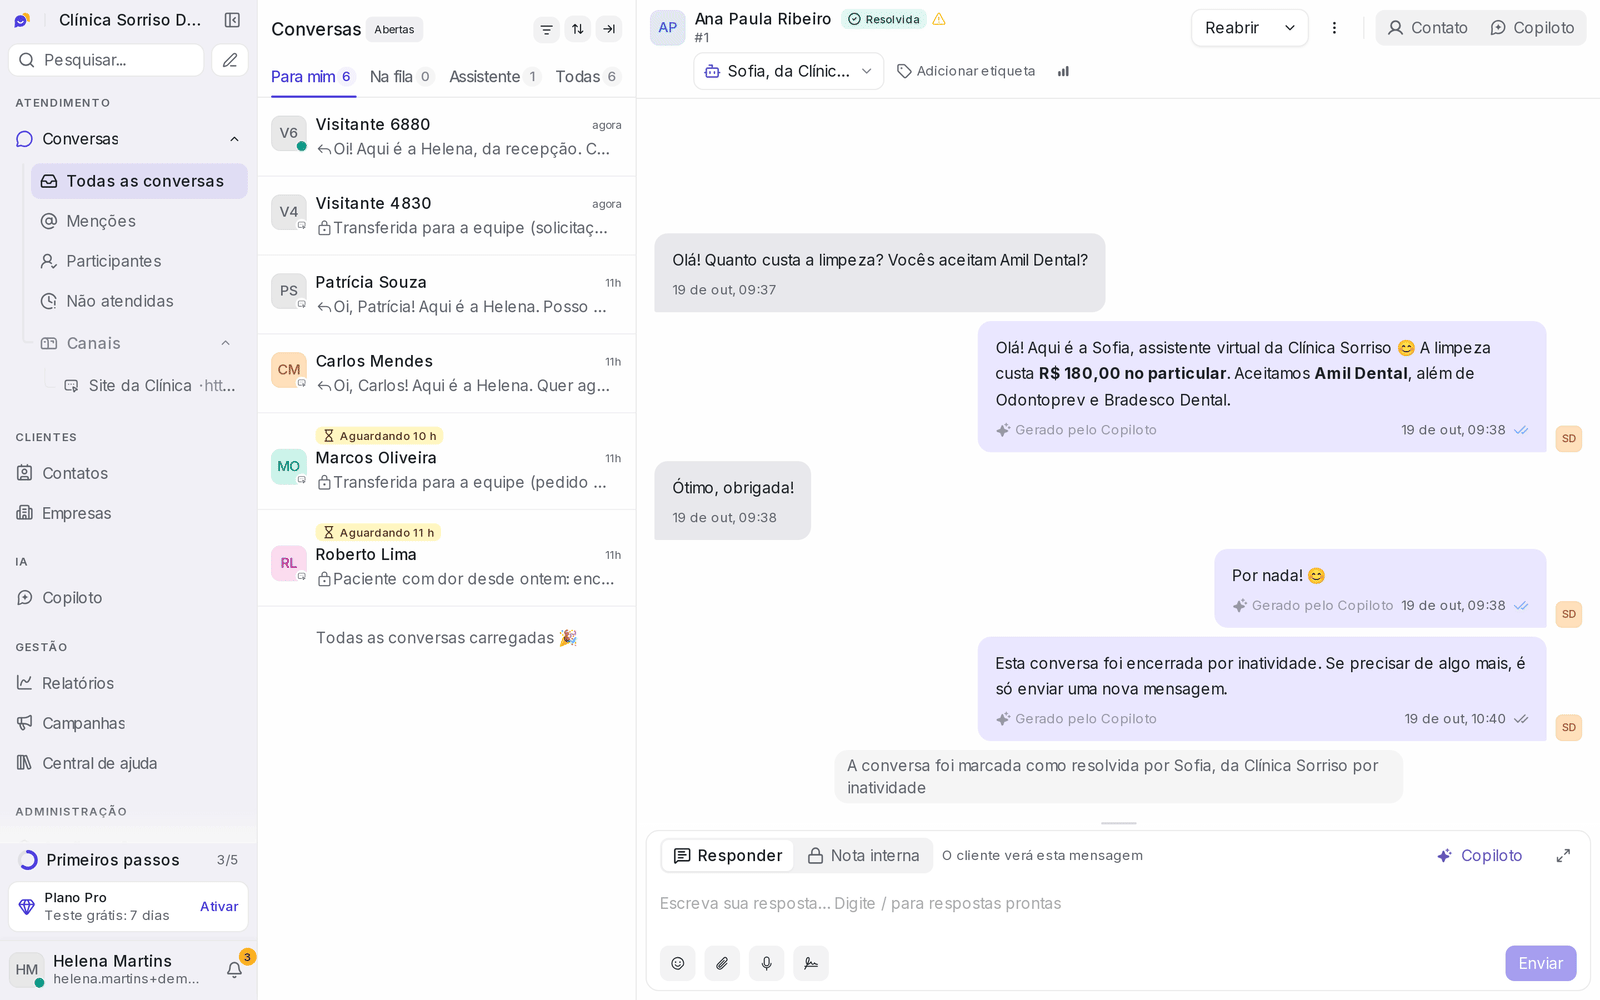
Task: Open notifications bell
Action: pyautogui.click(x=235, y=969)
